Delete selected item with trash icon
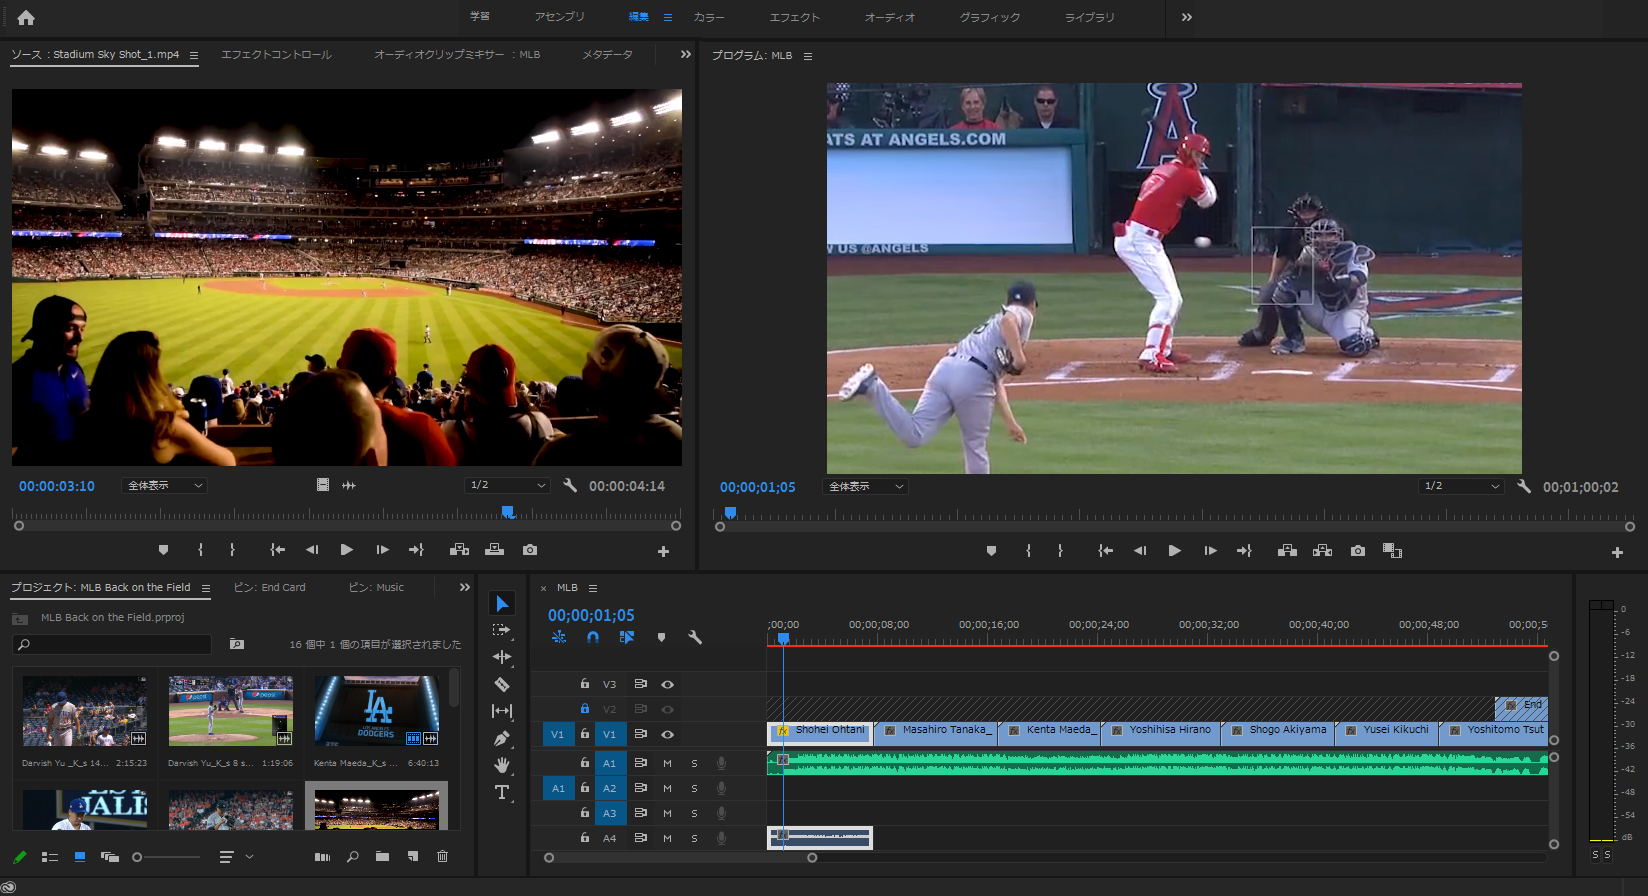The height and width of the screenshot is (896, 1648). (x=442, y=856)
